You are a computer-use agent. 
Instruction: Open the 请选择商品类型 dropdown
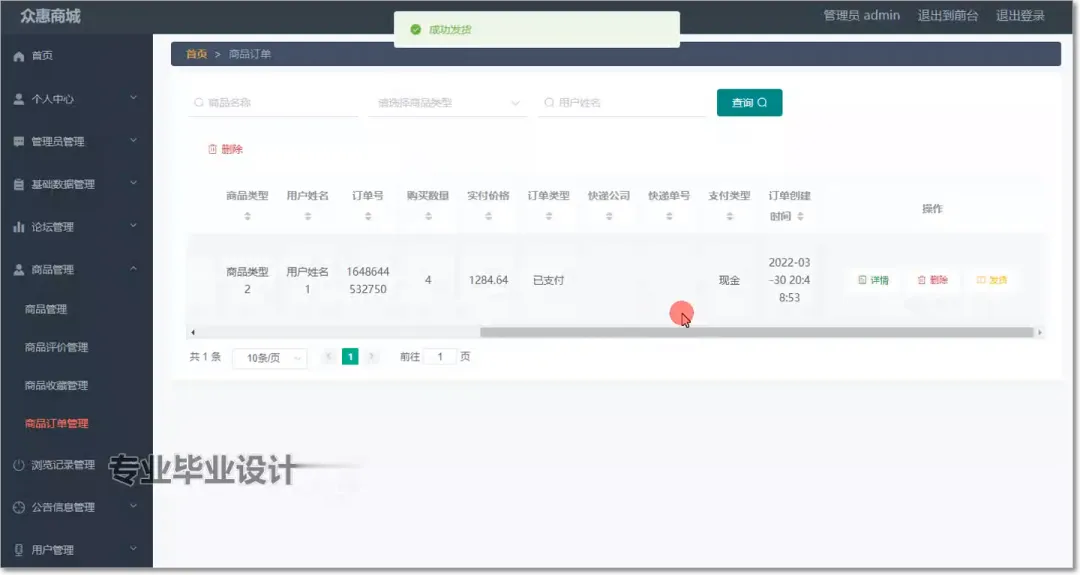click(x=448, y=103)
